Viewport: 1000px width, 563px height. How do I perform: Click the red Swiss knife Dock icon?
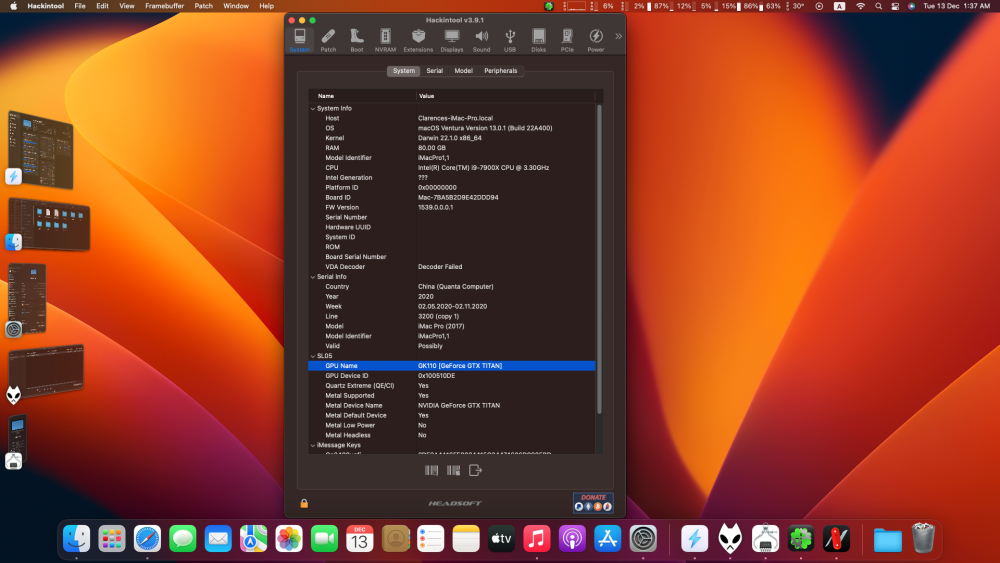(x=836, y=539)
